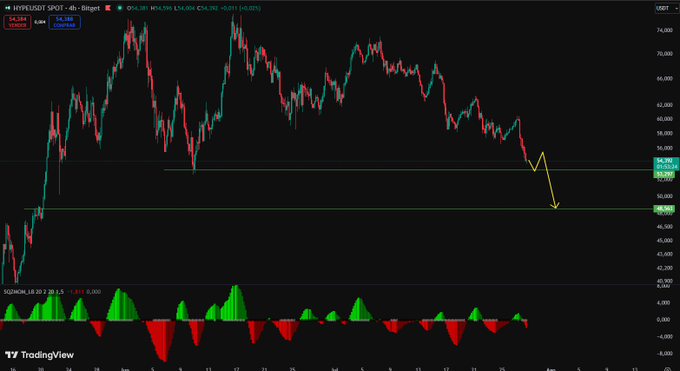Click the closing price value C54,392

[207, 8]
